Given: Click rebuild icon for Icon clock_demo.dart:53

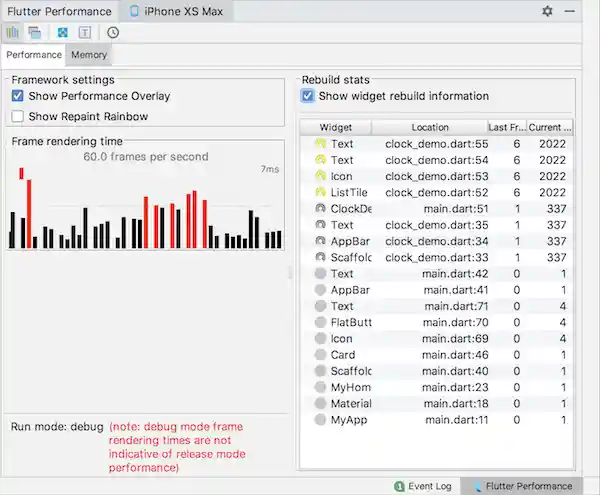Looking at the screenshot, I should pos(320,176).
